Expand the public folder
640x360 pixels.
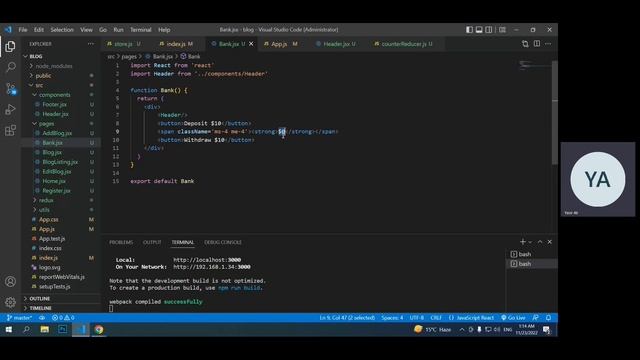[x=43, y=76]
